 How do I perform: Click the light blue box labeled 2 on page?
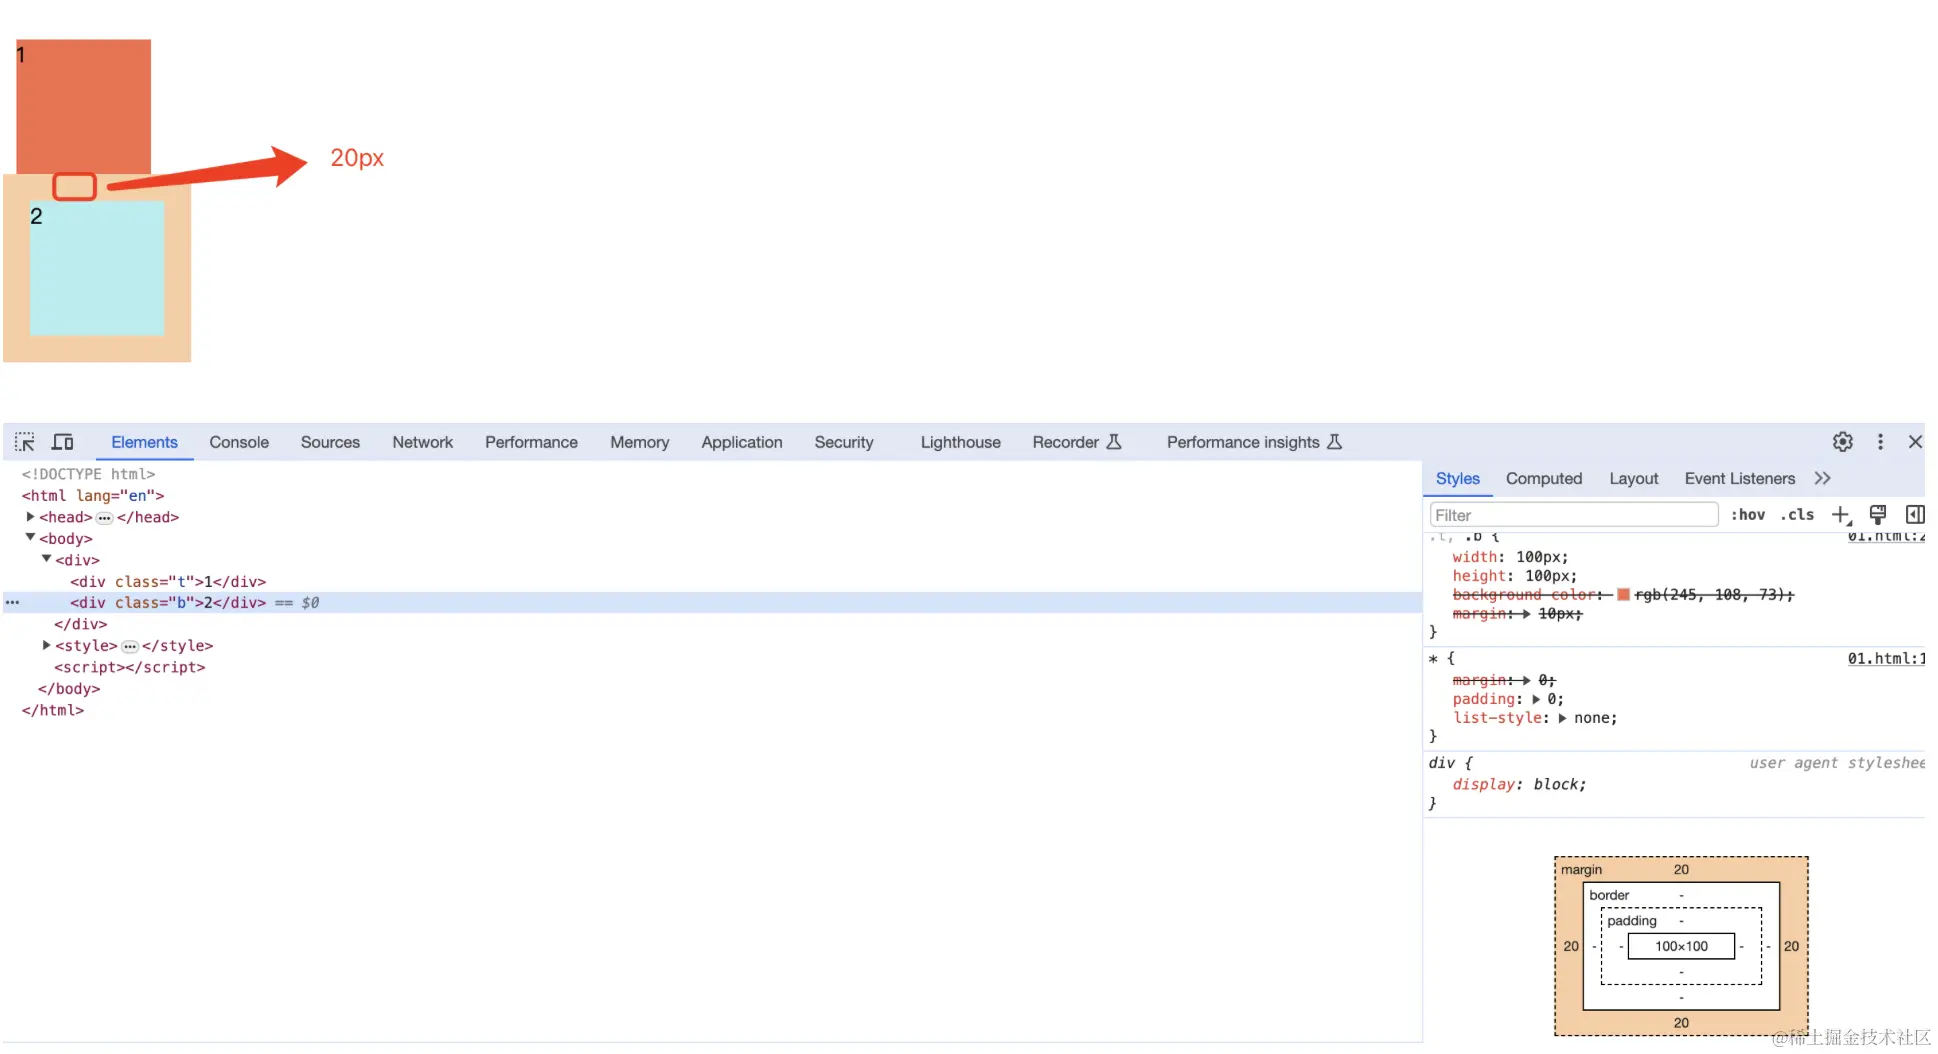[97, 268]
